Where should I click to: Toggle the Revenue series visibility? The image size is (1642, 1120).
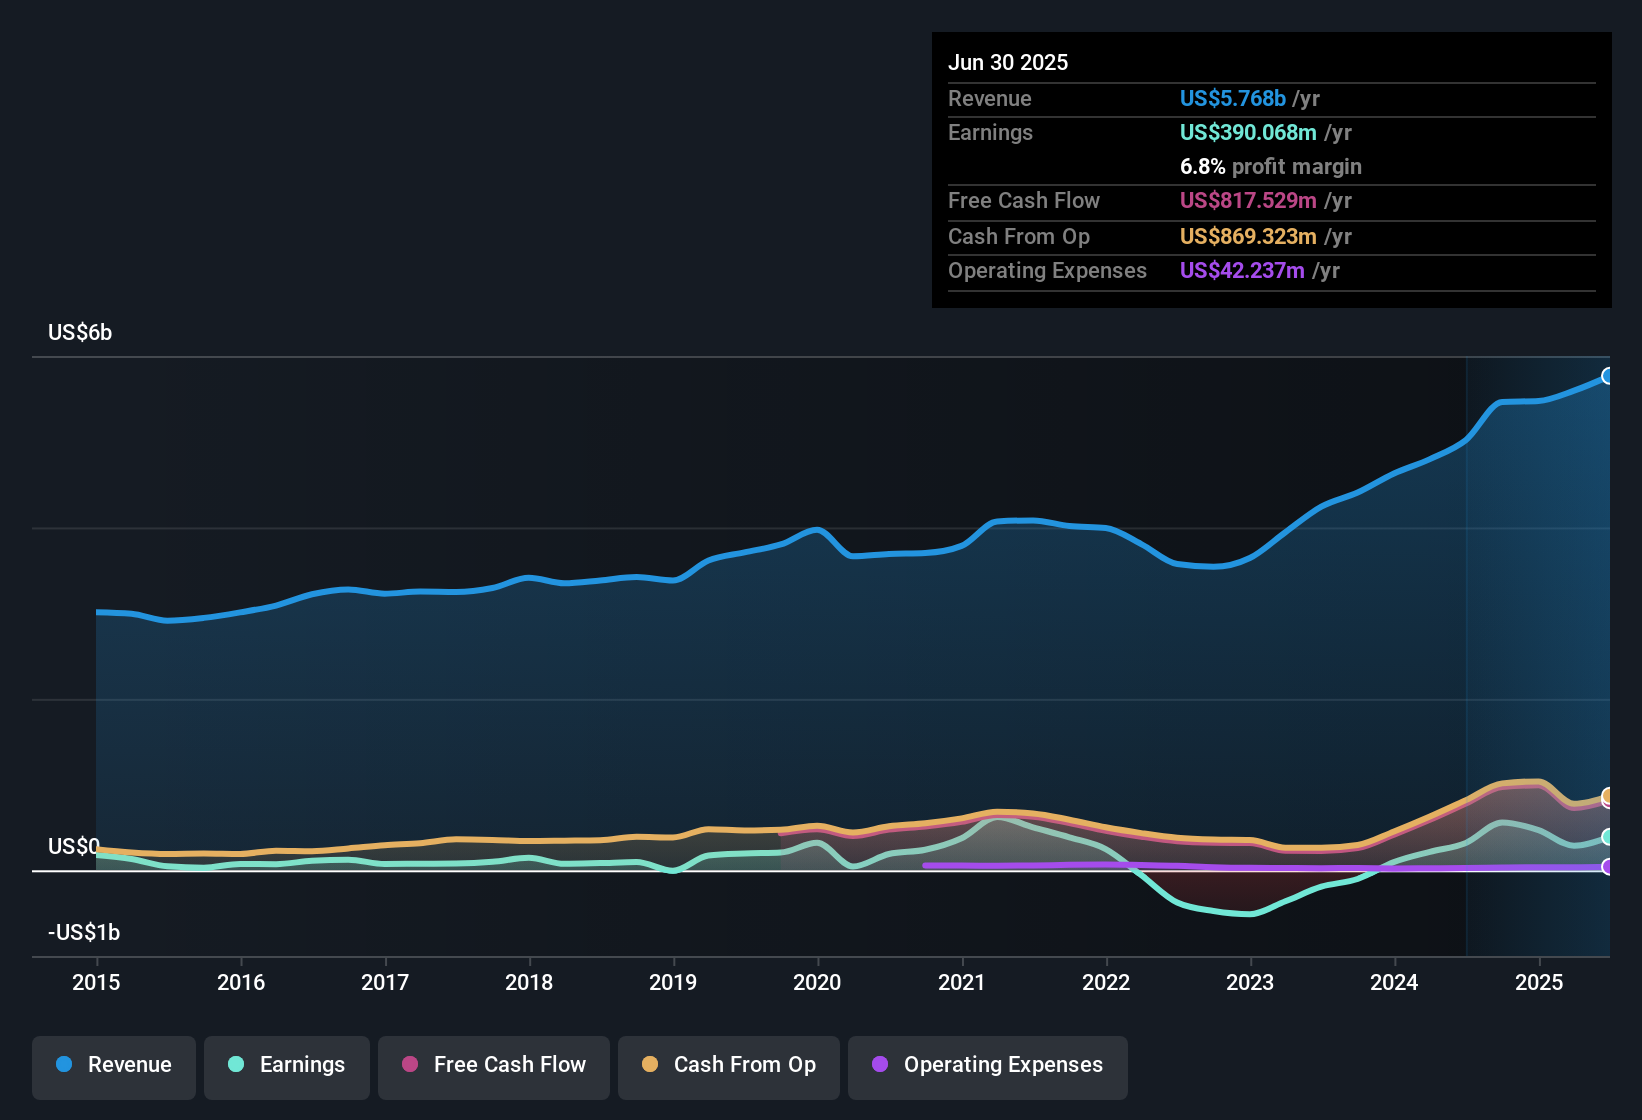coord(113,1065)
